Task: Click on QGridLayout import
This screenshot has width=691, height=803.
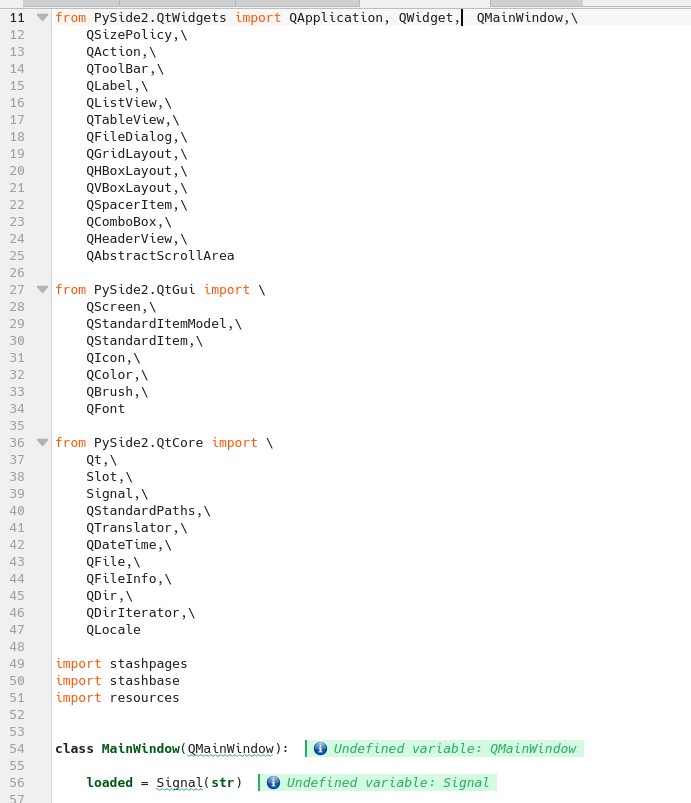Action: pos(129,154)
